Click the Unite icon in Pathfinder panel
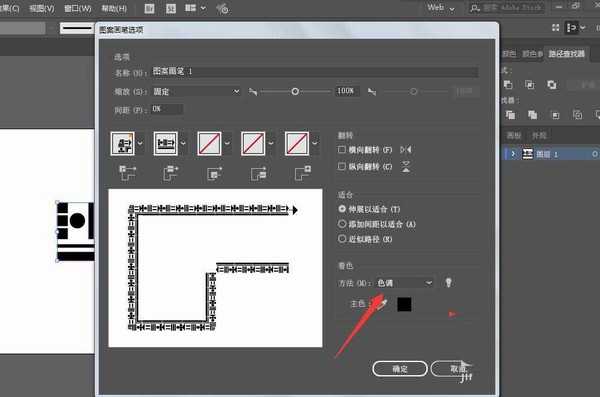 pos(508,84)
